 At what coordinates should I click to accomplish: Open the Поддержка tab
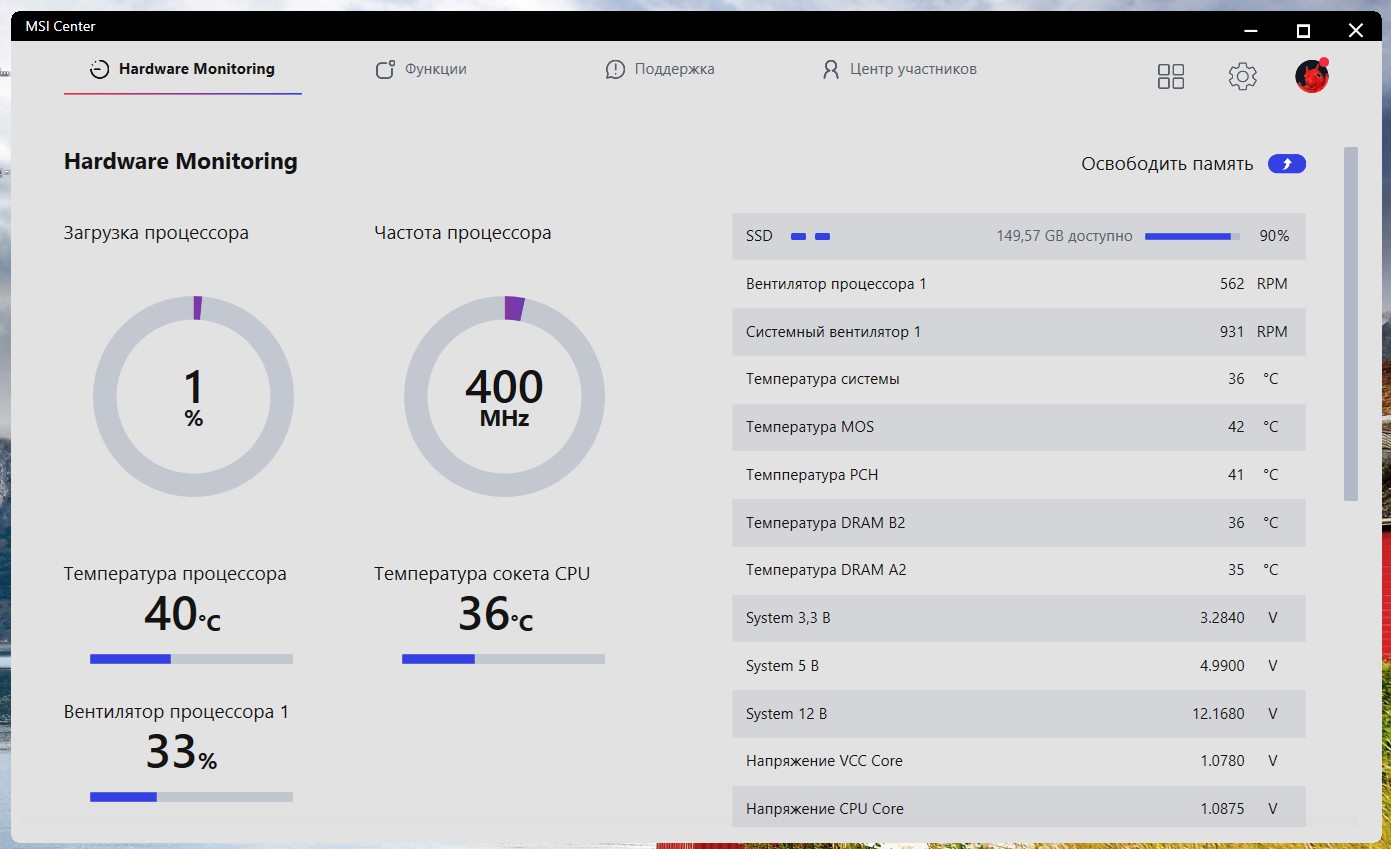660,70
